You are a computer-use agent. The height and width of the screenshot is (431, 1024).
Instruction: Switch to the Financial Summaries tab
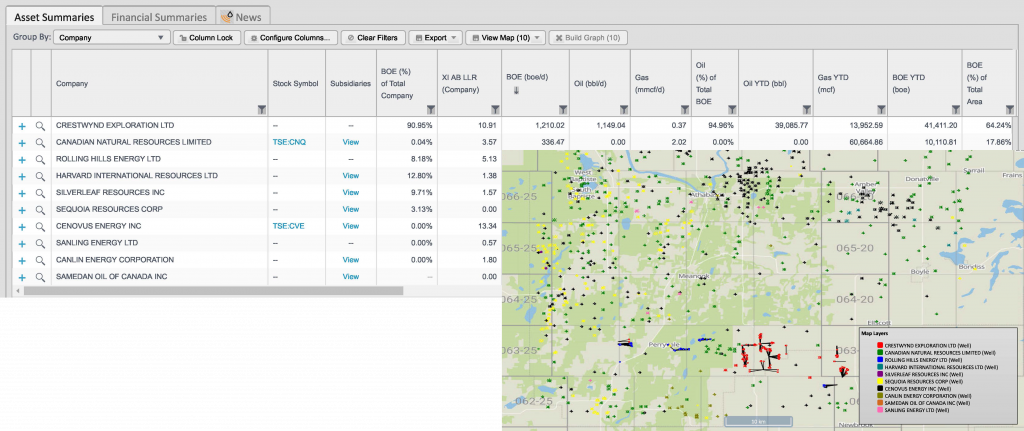tap(159, 17)
